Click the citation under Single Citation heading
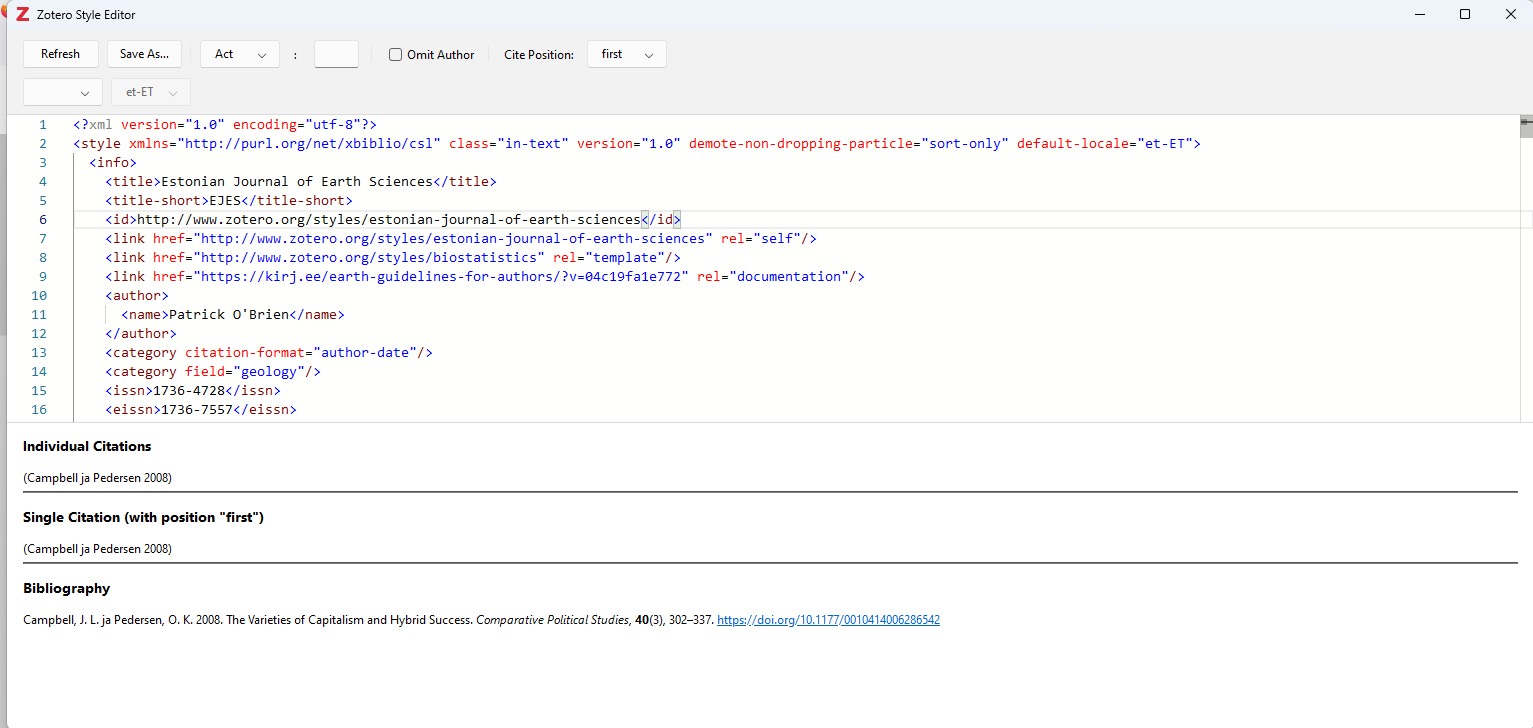This screenshot has width=1533, height=728. pos(97,549)
